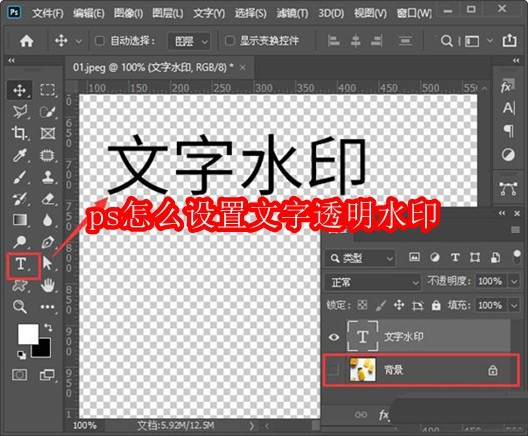Open the Edit Toolbar three-dots menu
Screen dimensions: 528x436
(x=47, y=307)
